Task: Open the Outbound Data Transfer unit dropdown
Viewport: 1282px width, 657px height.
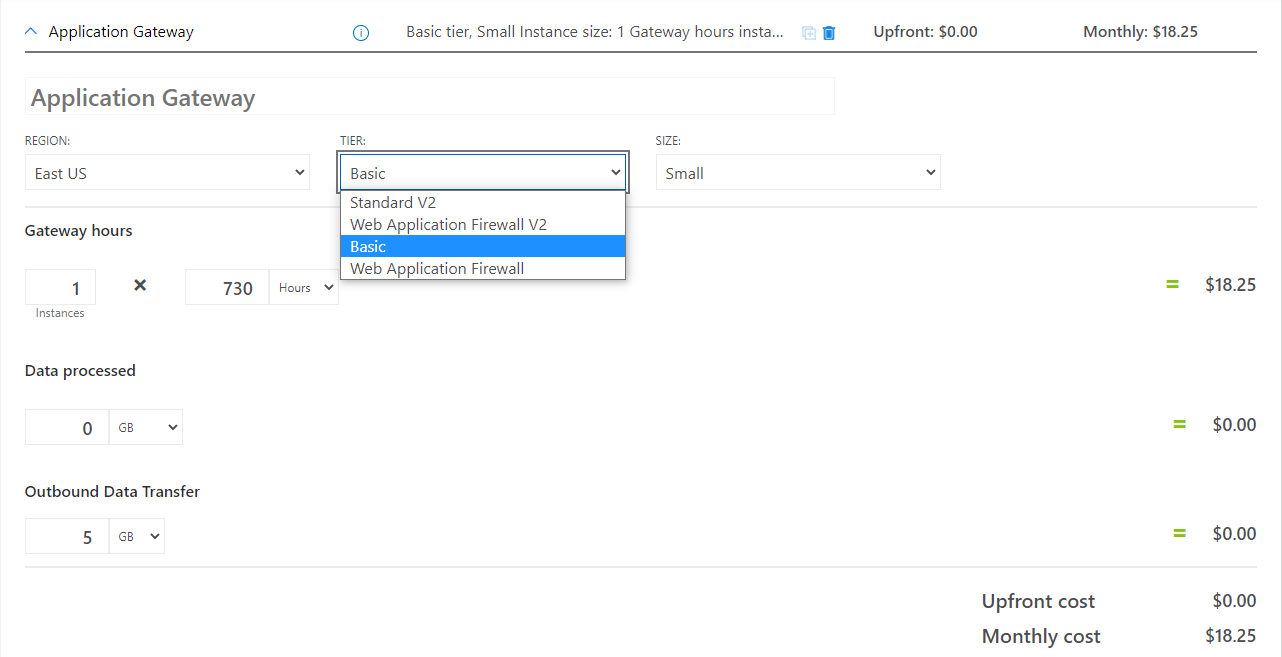Action: pyautogui.click(x=136, y=536)
